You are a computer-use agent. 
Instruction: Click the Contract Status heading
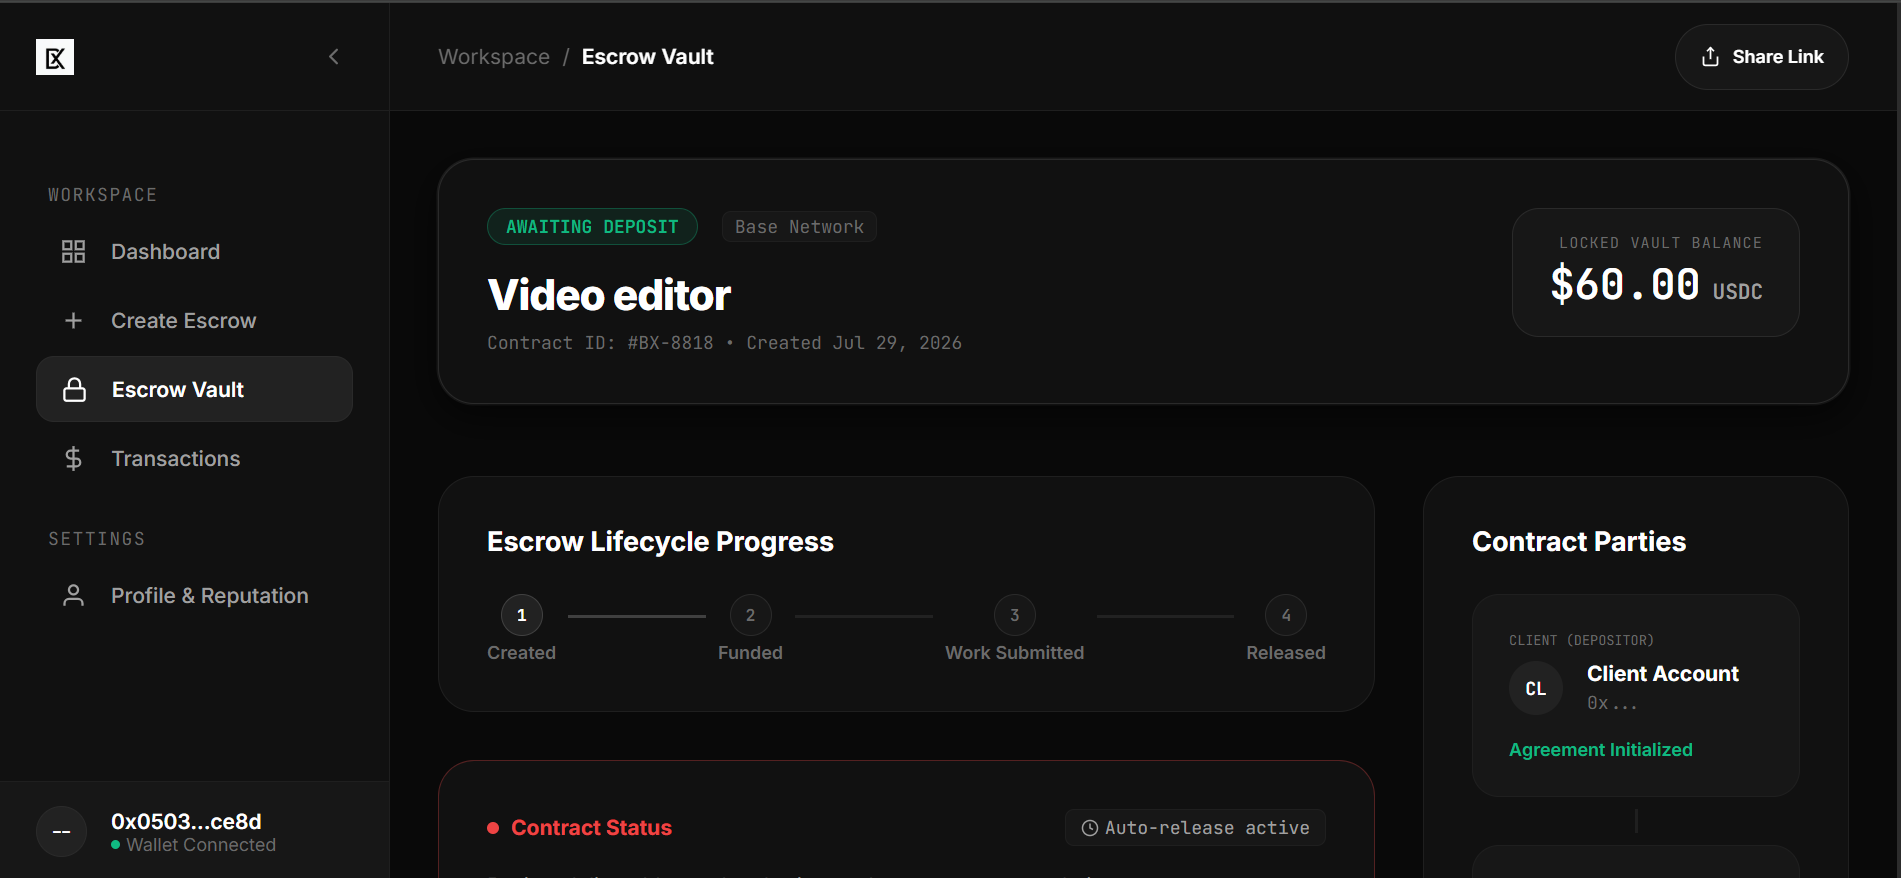pyautogui.click(x=591, y=828)
